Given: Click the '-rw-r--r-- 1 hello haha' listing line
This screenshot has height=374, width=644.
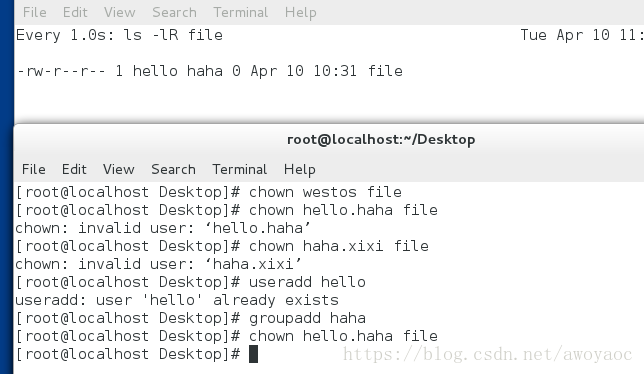Looking at the screenshot, I should [209, 71].
